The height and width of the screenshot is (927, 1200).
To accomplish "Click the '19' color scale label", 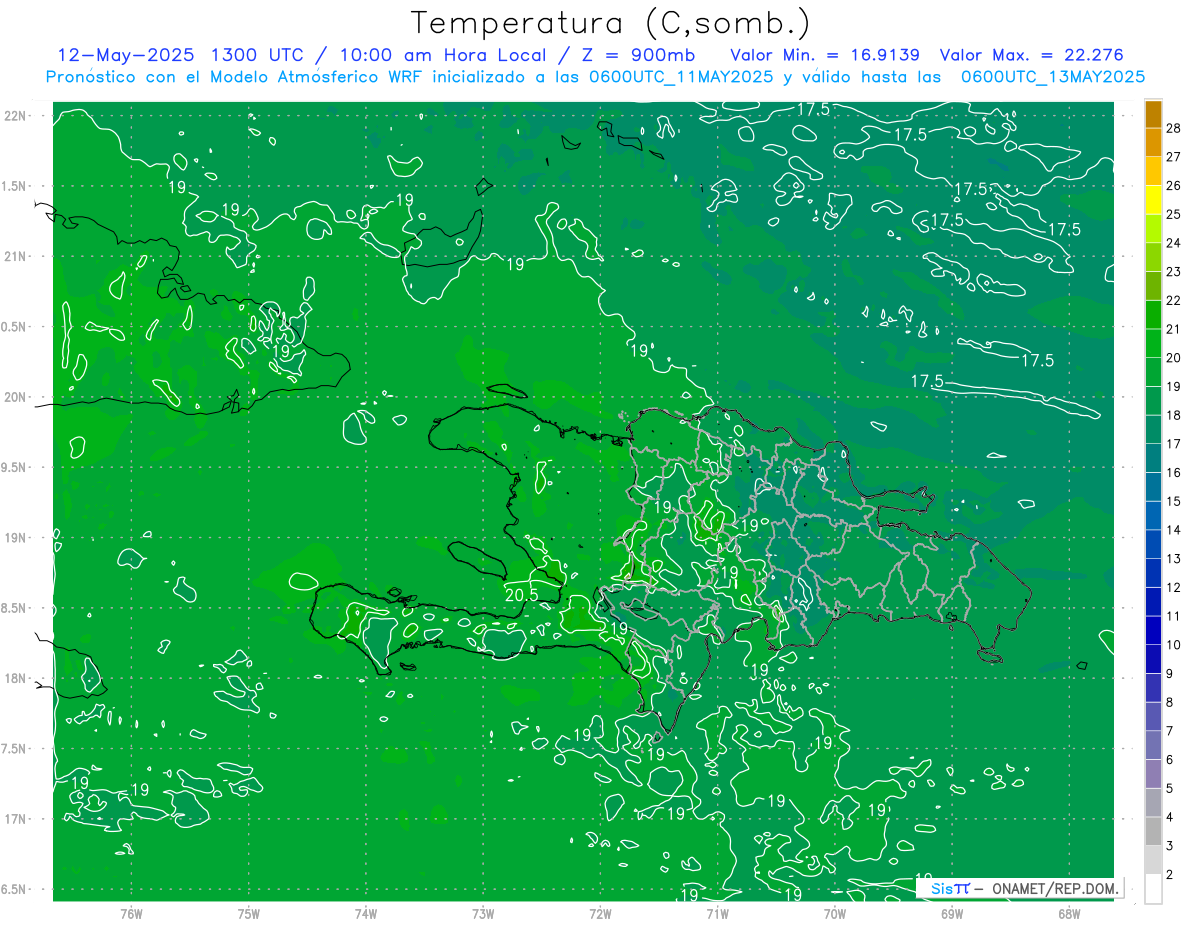I will (1174, 386).
